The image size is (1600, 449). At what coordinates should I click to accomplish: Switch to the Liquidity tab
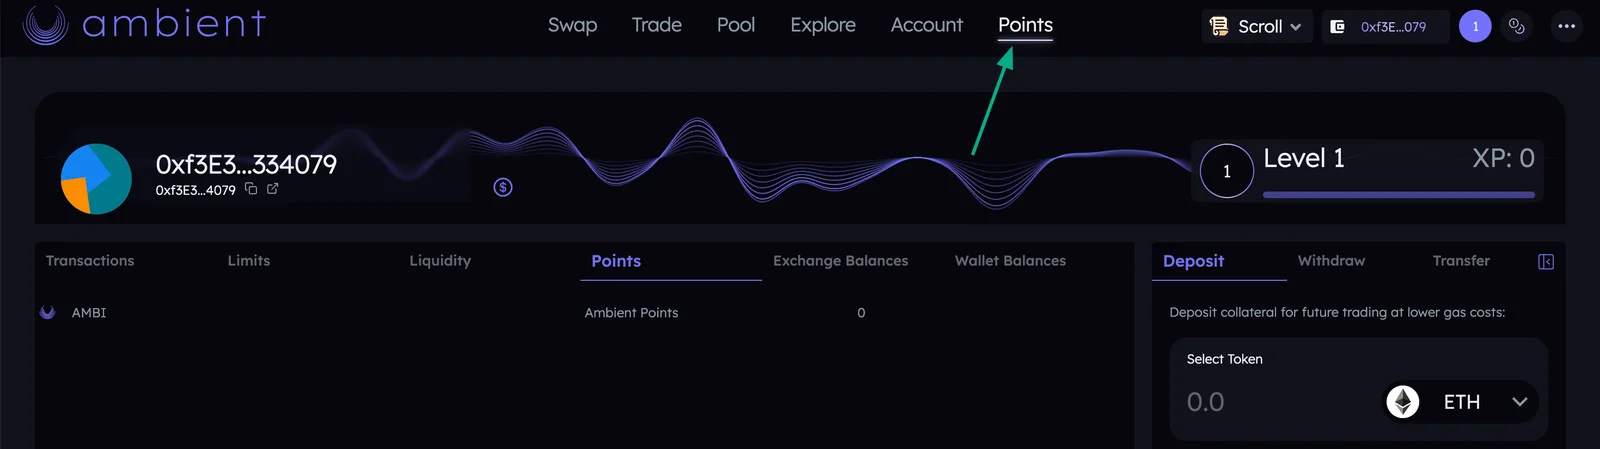pyautogui.click(x=440, y=261)
